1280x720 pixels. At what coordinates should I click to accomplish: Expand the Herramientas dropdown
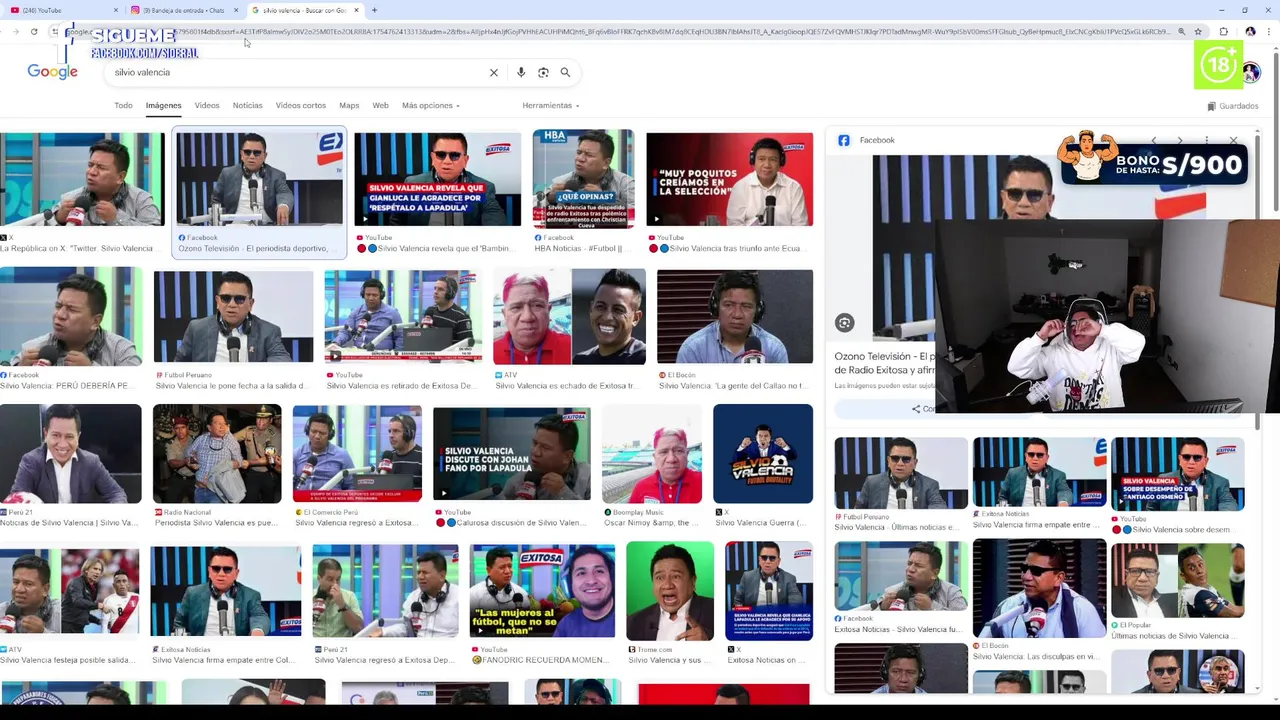click(550, 105)
